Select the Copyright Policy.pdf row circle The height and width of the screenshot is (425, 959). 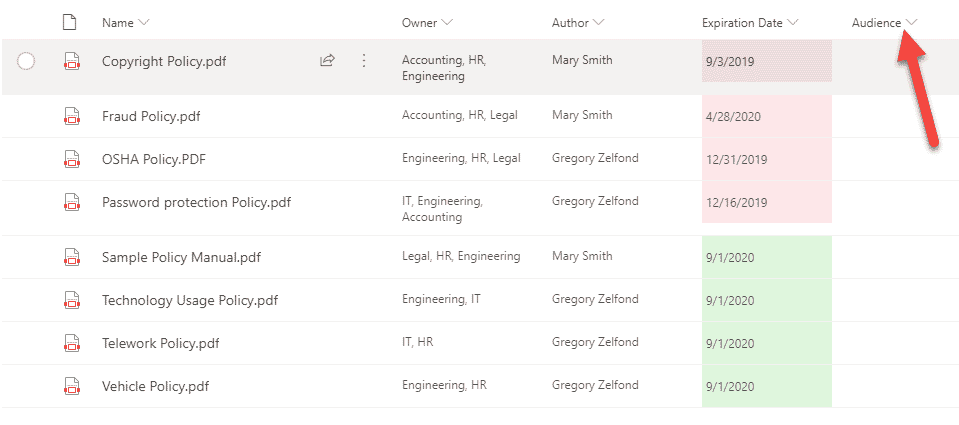(x=27, y=62)
